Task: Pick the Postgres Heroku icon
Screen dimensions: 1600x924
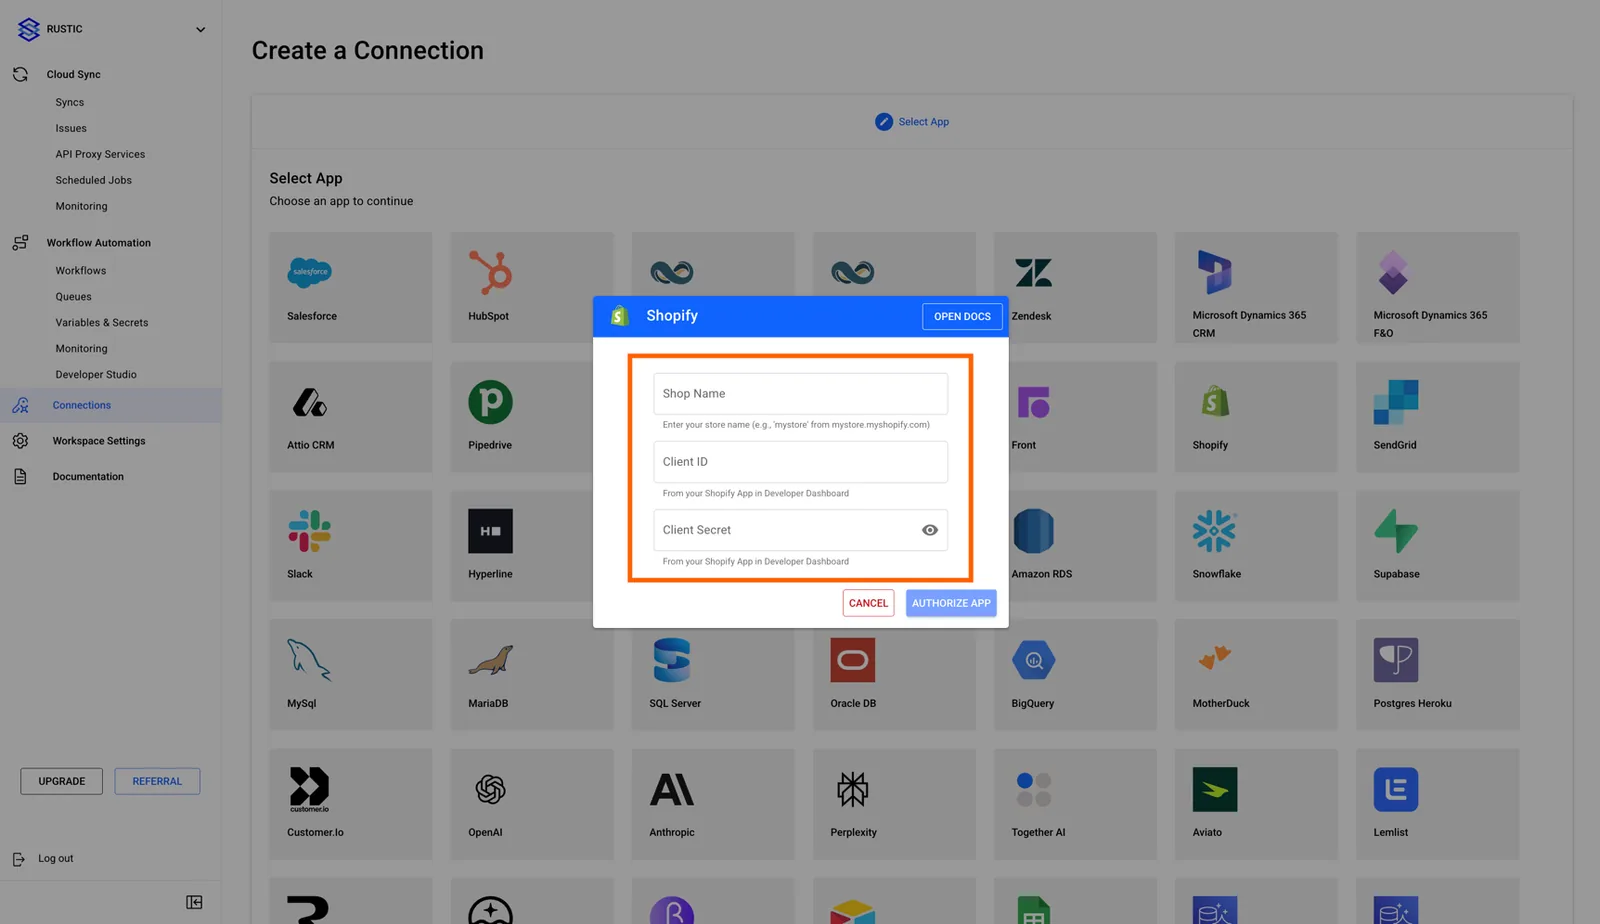Action: click(x=1395, y=660)
